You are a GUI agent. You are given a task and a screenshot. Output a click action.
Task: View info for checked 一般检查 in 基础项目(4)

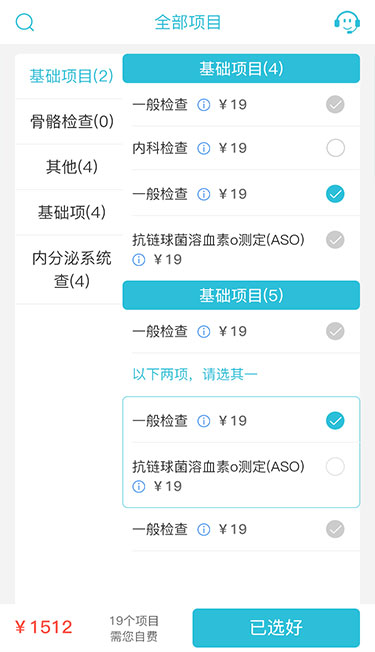click(x=203, y=194)
